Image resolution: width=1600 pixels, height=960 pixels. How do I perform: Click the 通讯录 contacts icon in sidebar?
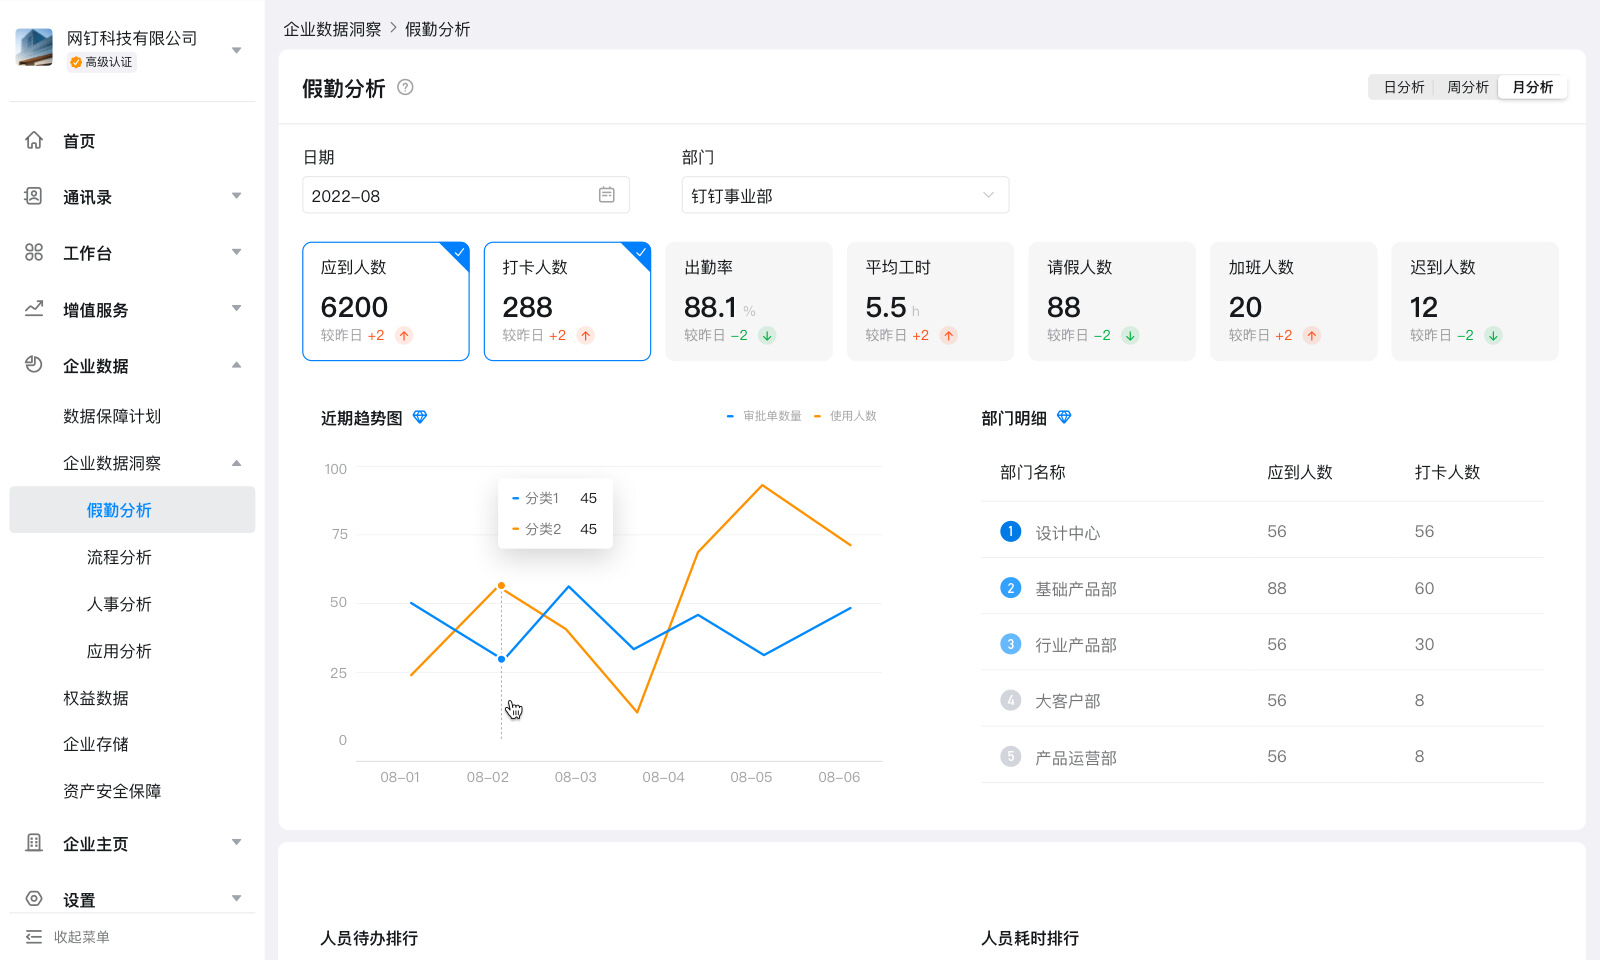tap(34, 197)
